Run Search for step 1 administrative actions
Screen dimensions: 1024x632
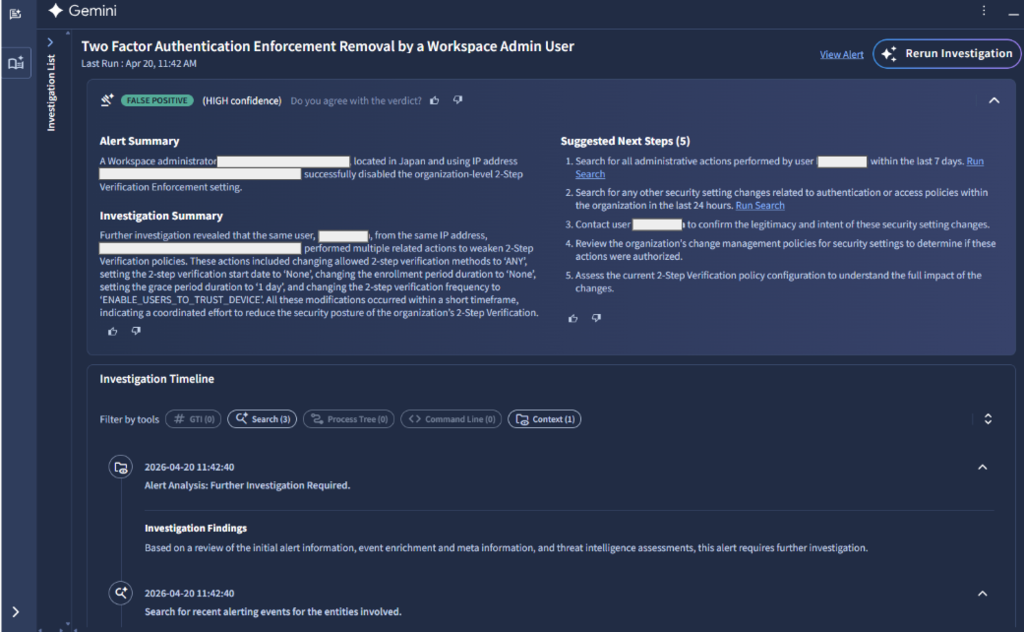(x=975, y=161)
